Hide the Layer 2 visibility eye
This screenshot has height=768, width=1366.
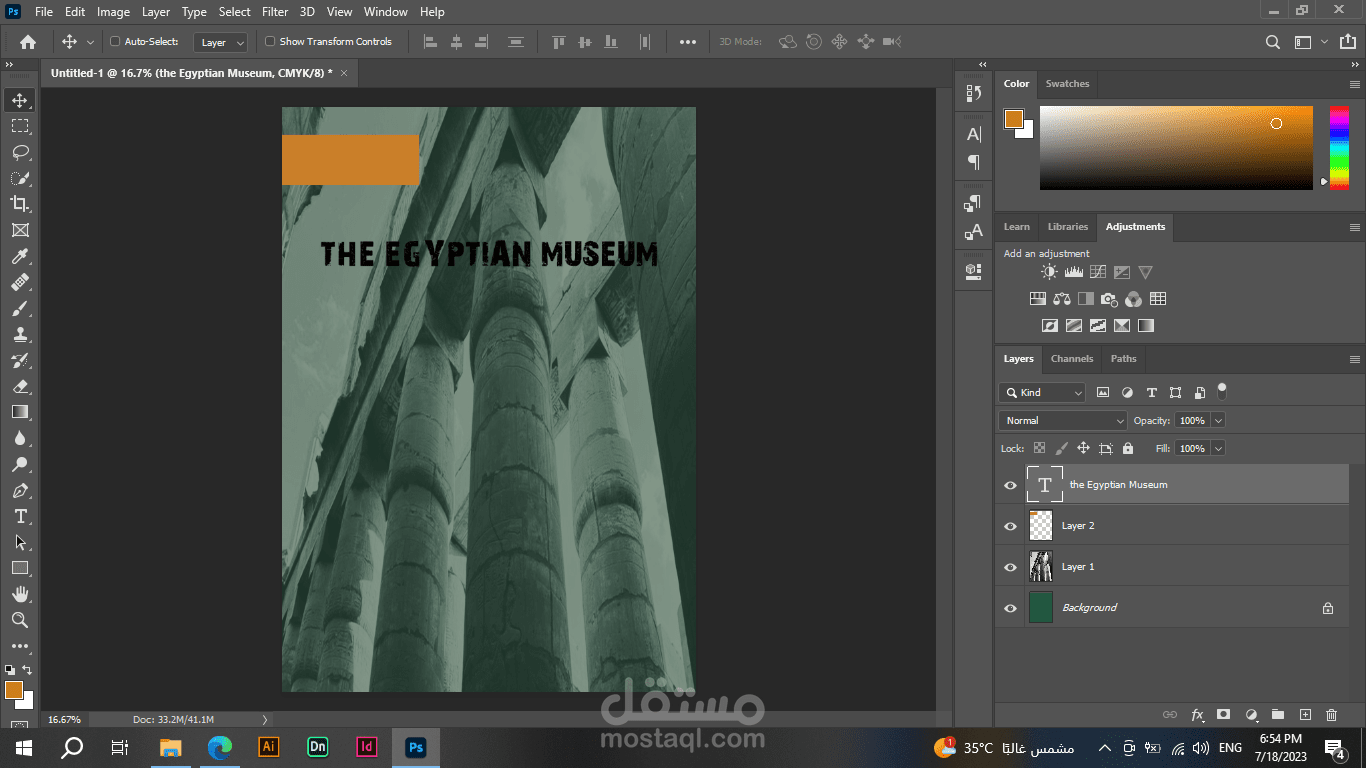click(1010, 526)
